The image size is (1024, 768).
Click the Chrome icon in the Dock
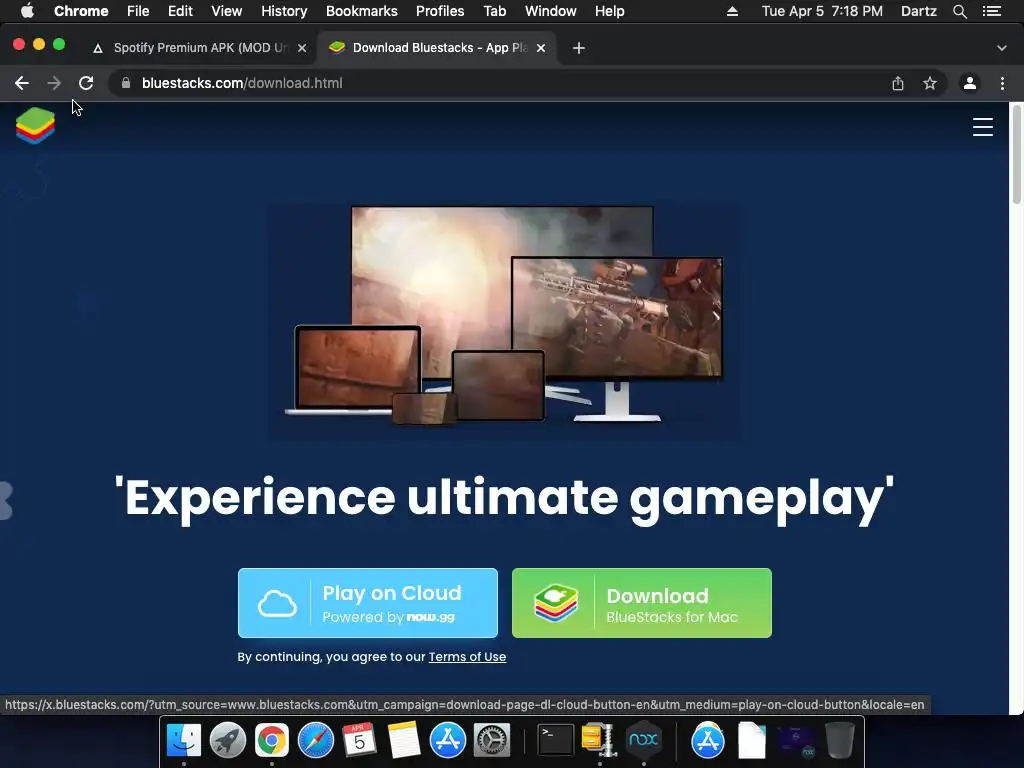pyautogui.click(x=272, y=739)
